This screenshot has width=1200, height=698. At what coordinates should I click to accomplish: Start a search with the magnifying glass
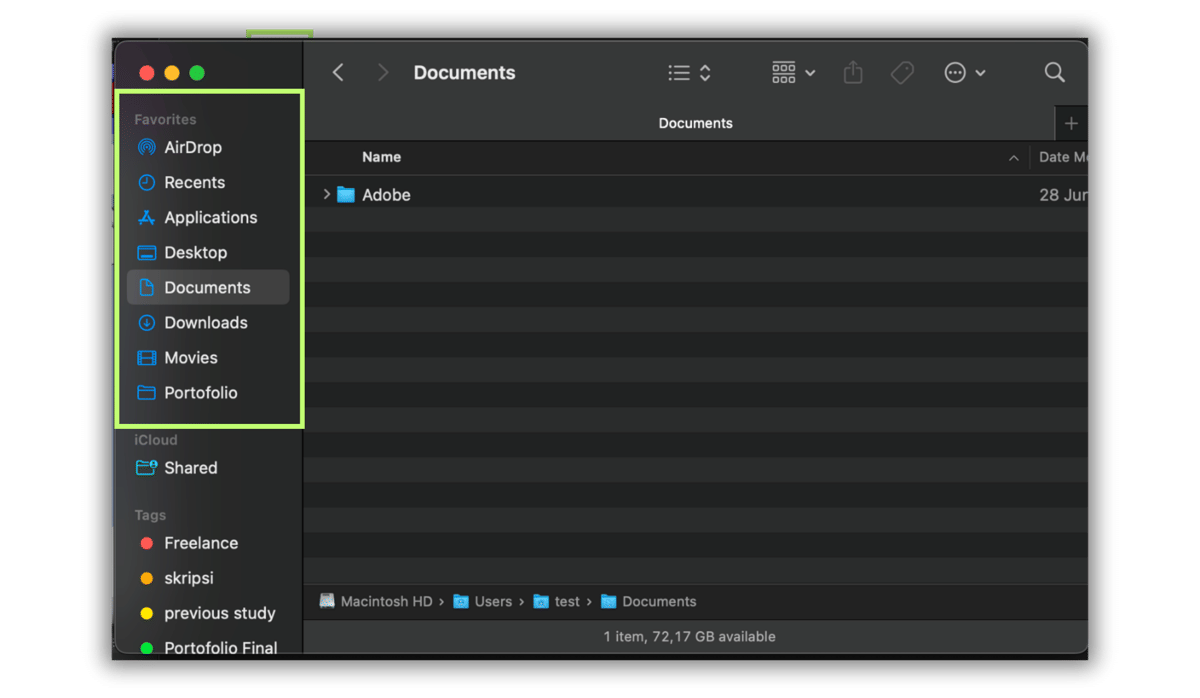(1054, 72)
